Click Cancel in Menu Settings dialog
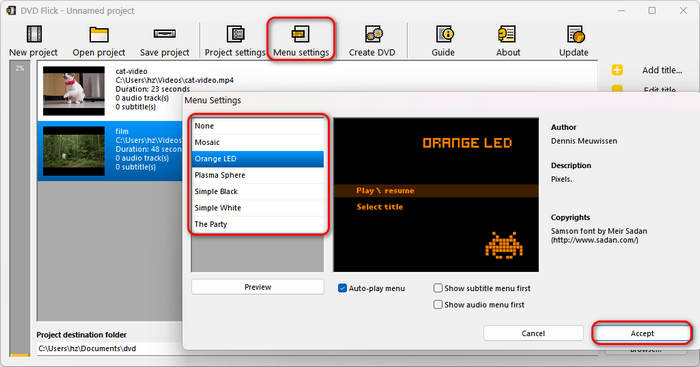Screen dimensions: 700x367 533,333
